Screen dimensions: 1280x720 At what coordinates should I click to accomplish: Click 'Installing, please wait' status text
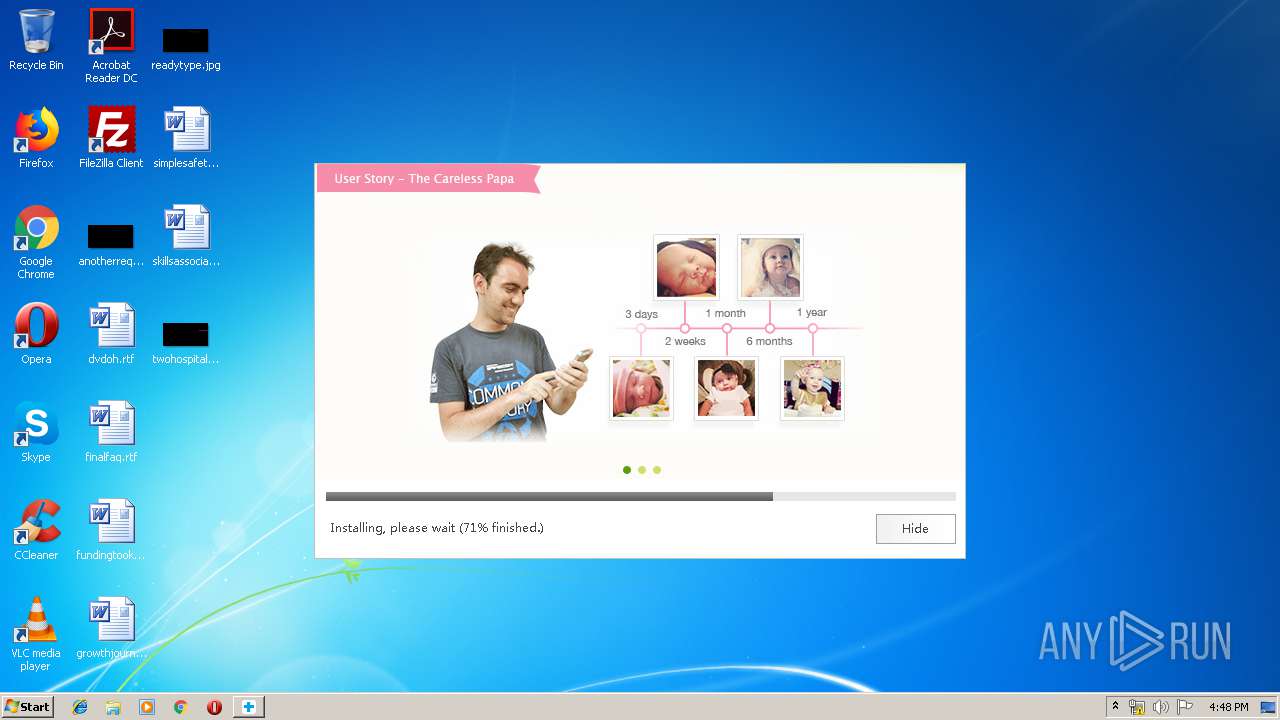pyautogui.click(x=437, y=528)
